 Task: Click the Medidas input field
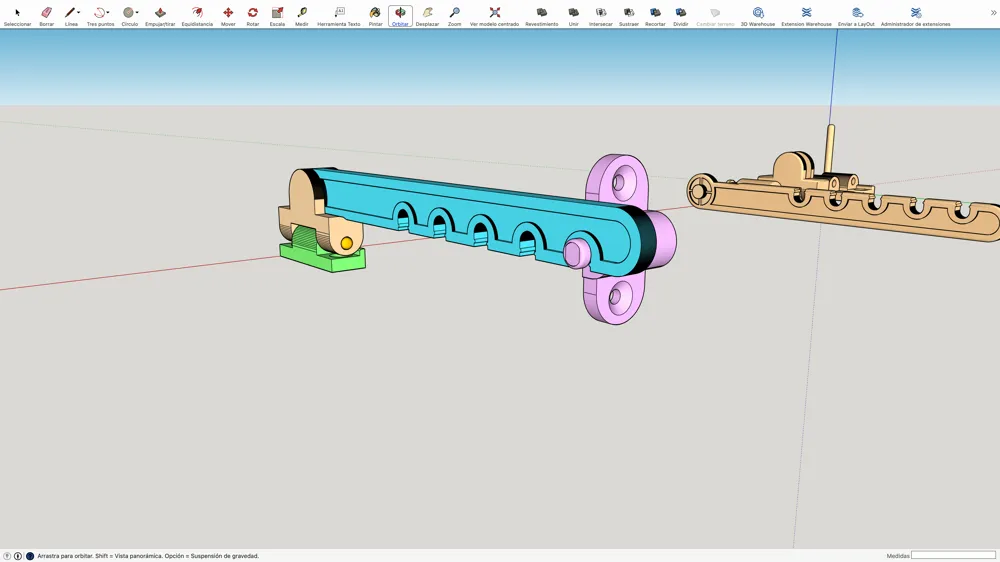(x=953, y=556)
